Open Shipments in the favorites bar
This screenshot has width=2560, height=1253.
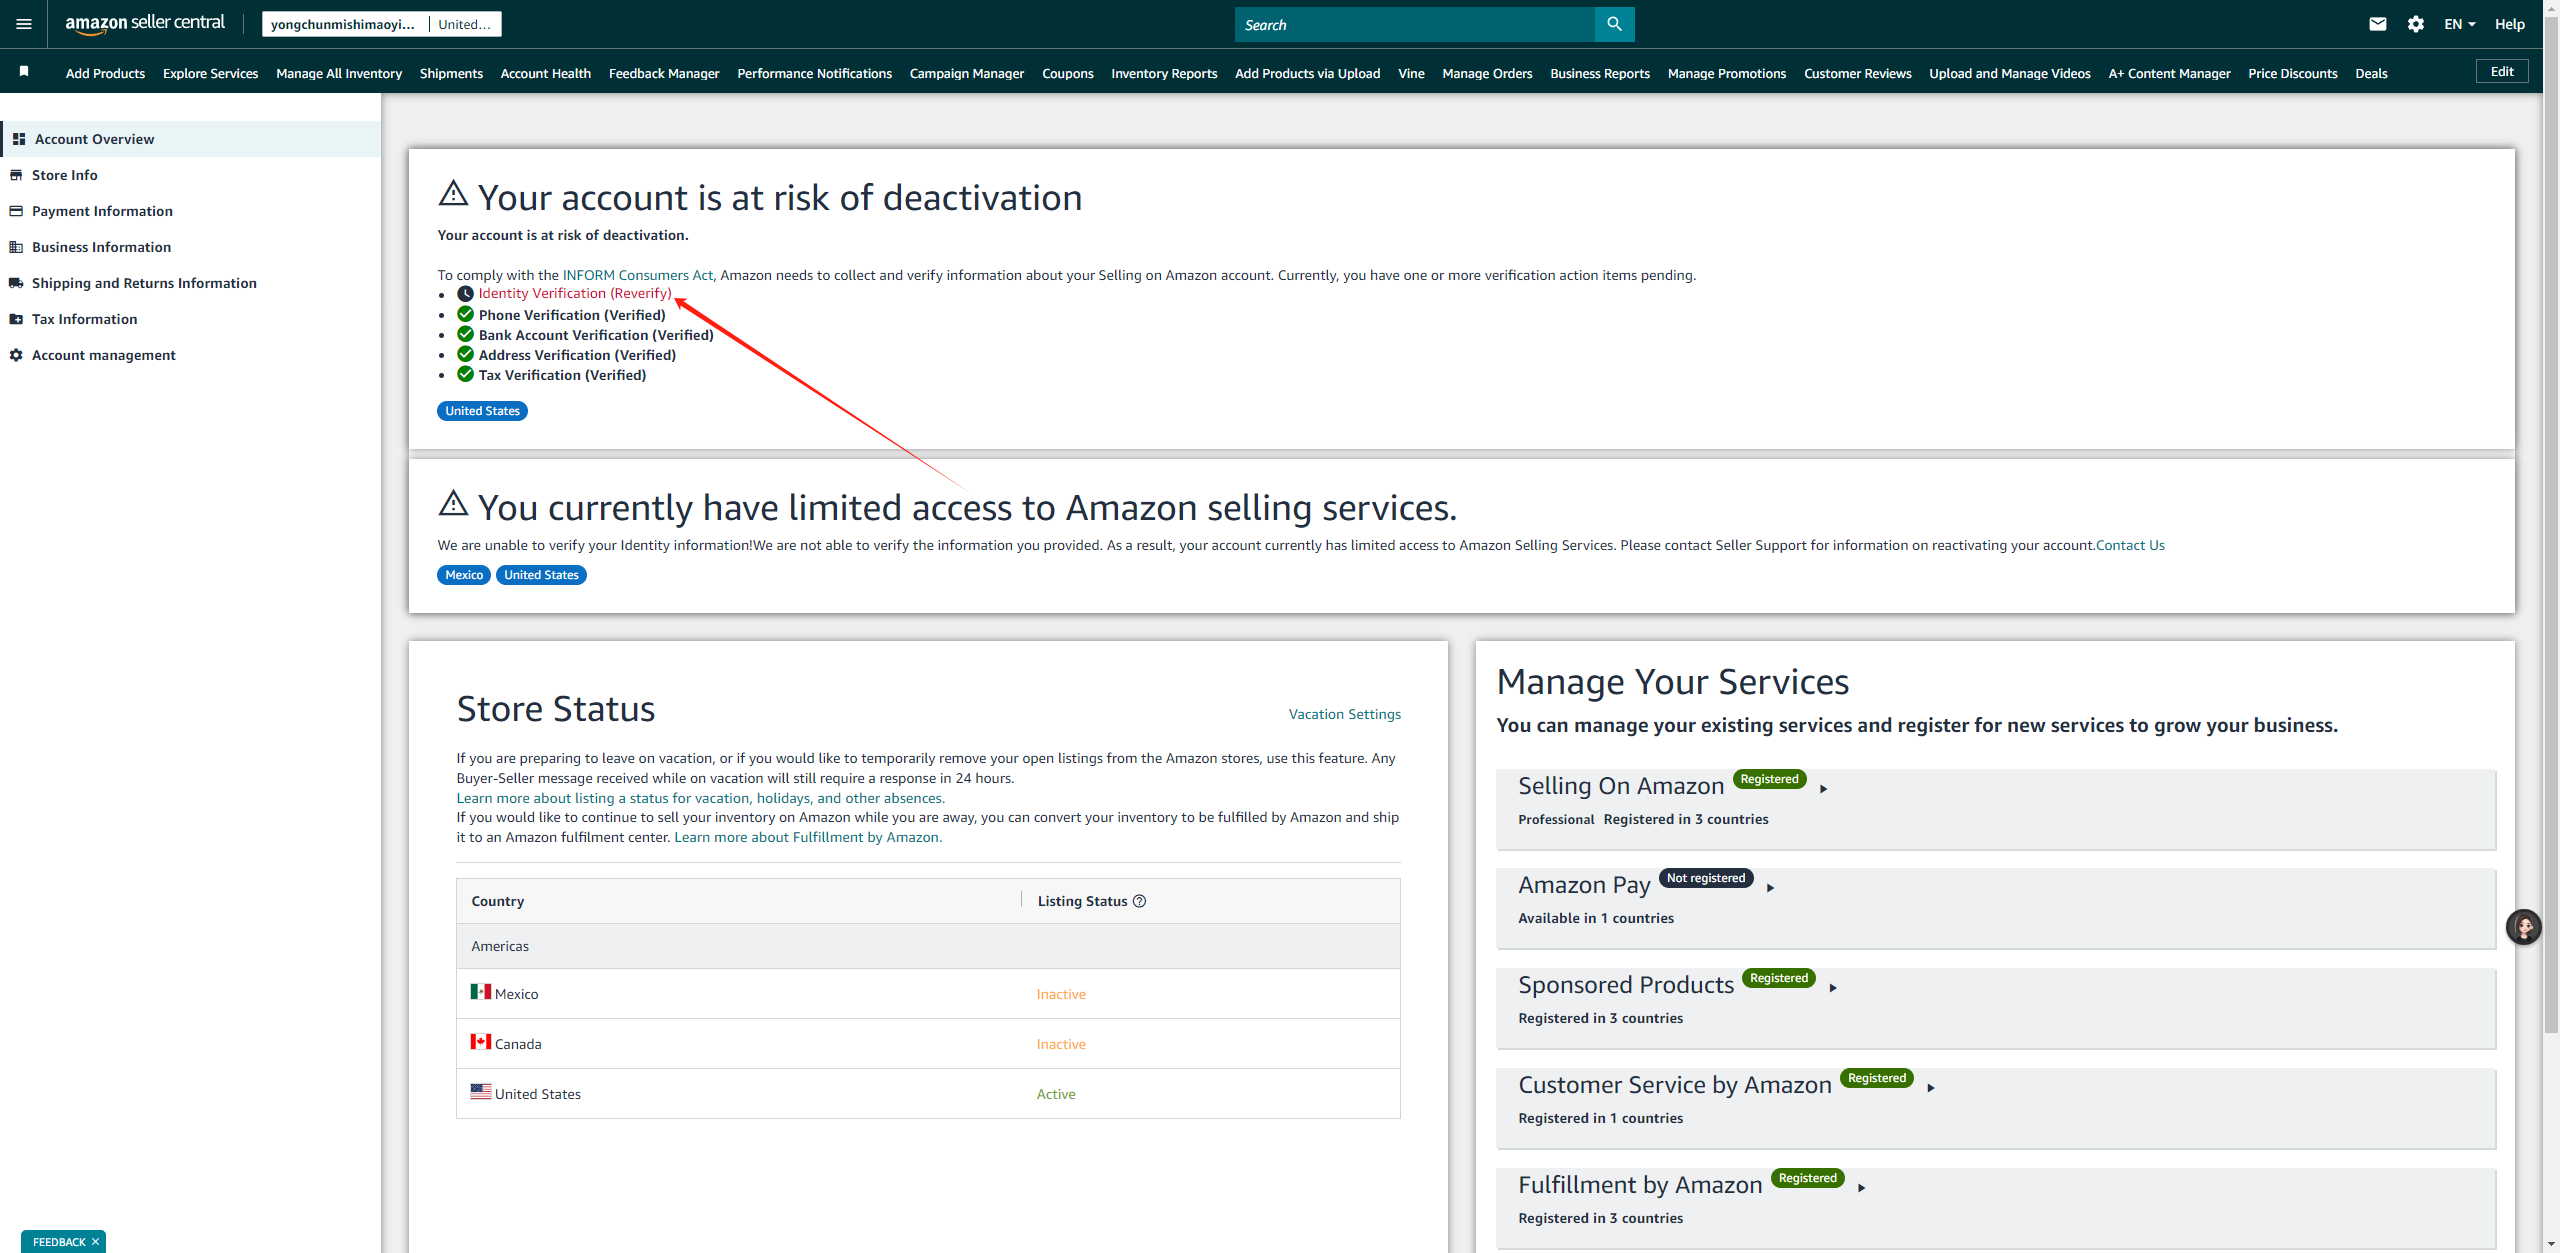click(x=451, y=73)
